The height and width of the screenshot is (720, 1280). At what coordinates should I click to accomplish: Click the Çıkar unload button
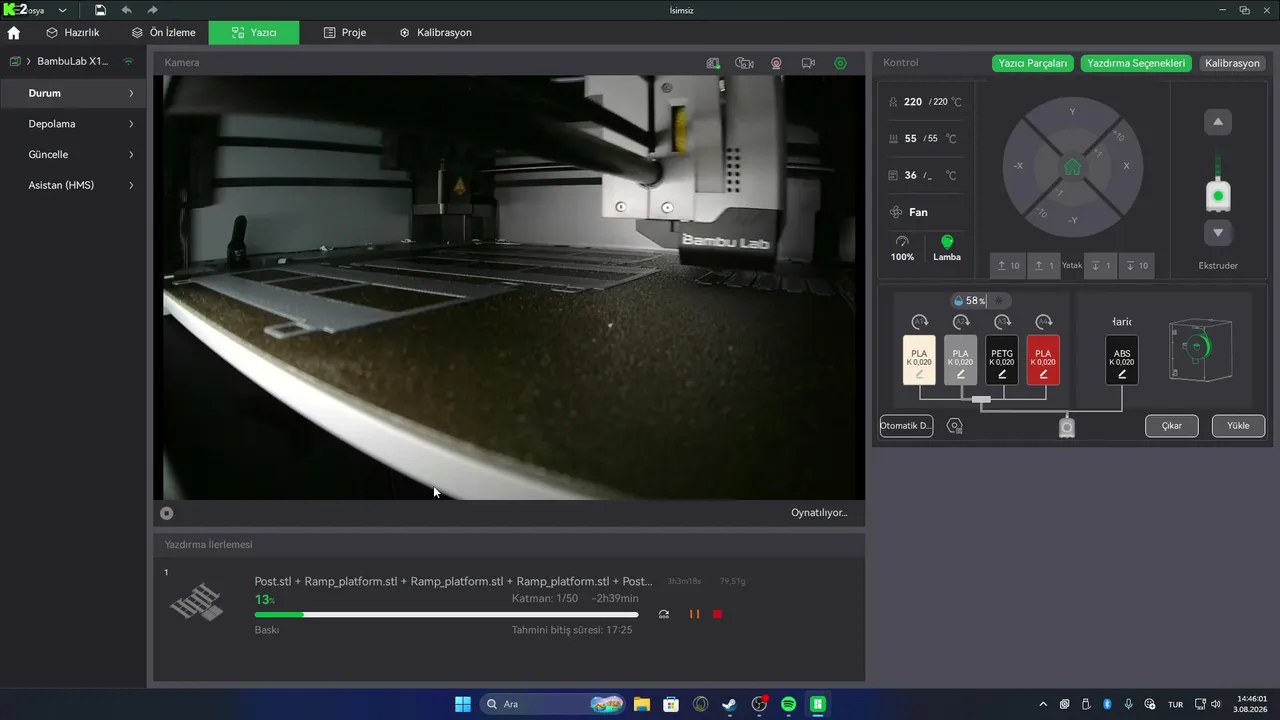pos(1172,426)
